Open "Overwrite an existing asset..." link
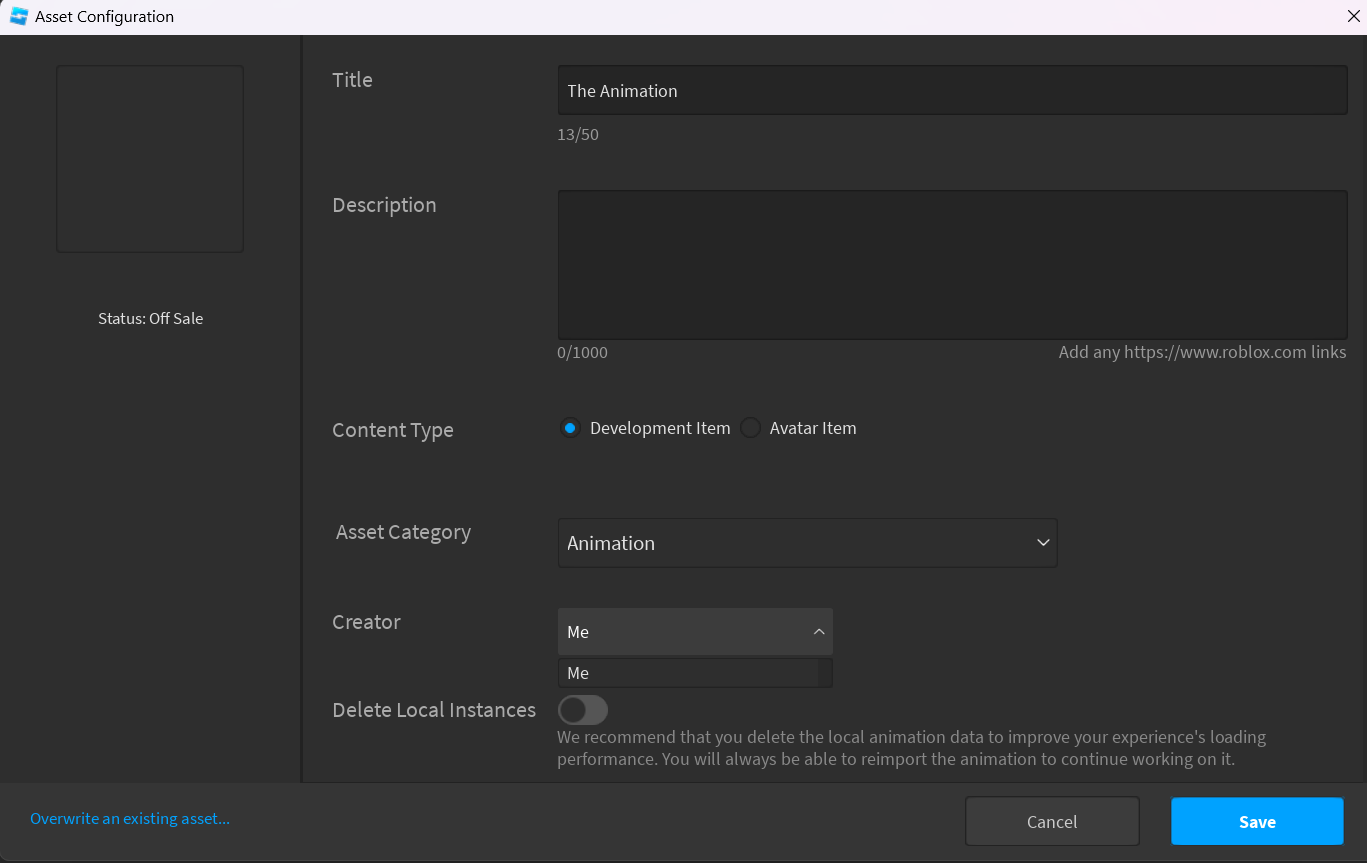 (130, 818)
